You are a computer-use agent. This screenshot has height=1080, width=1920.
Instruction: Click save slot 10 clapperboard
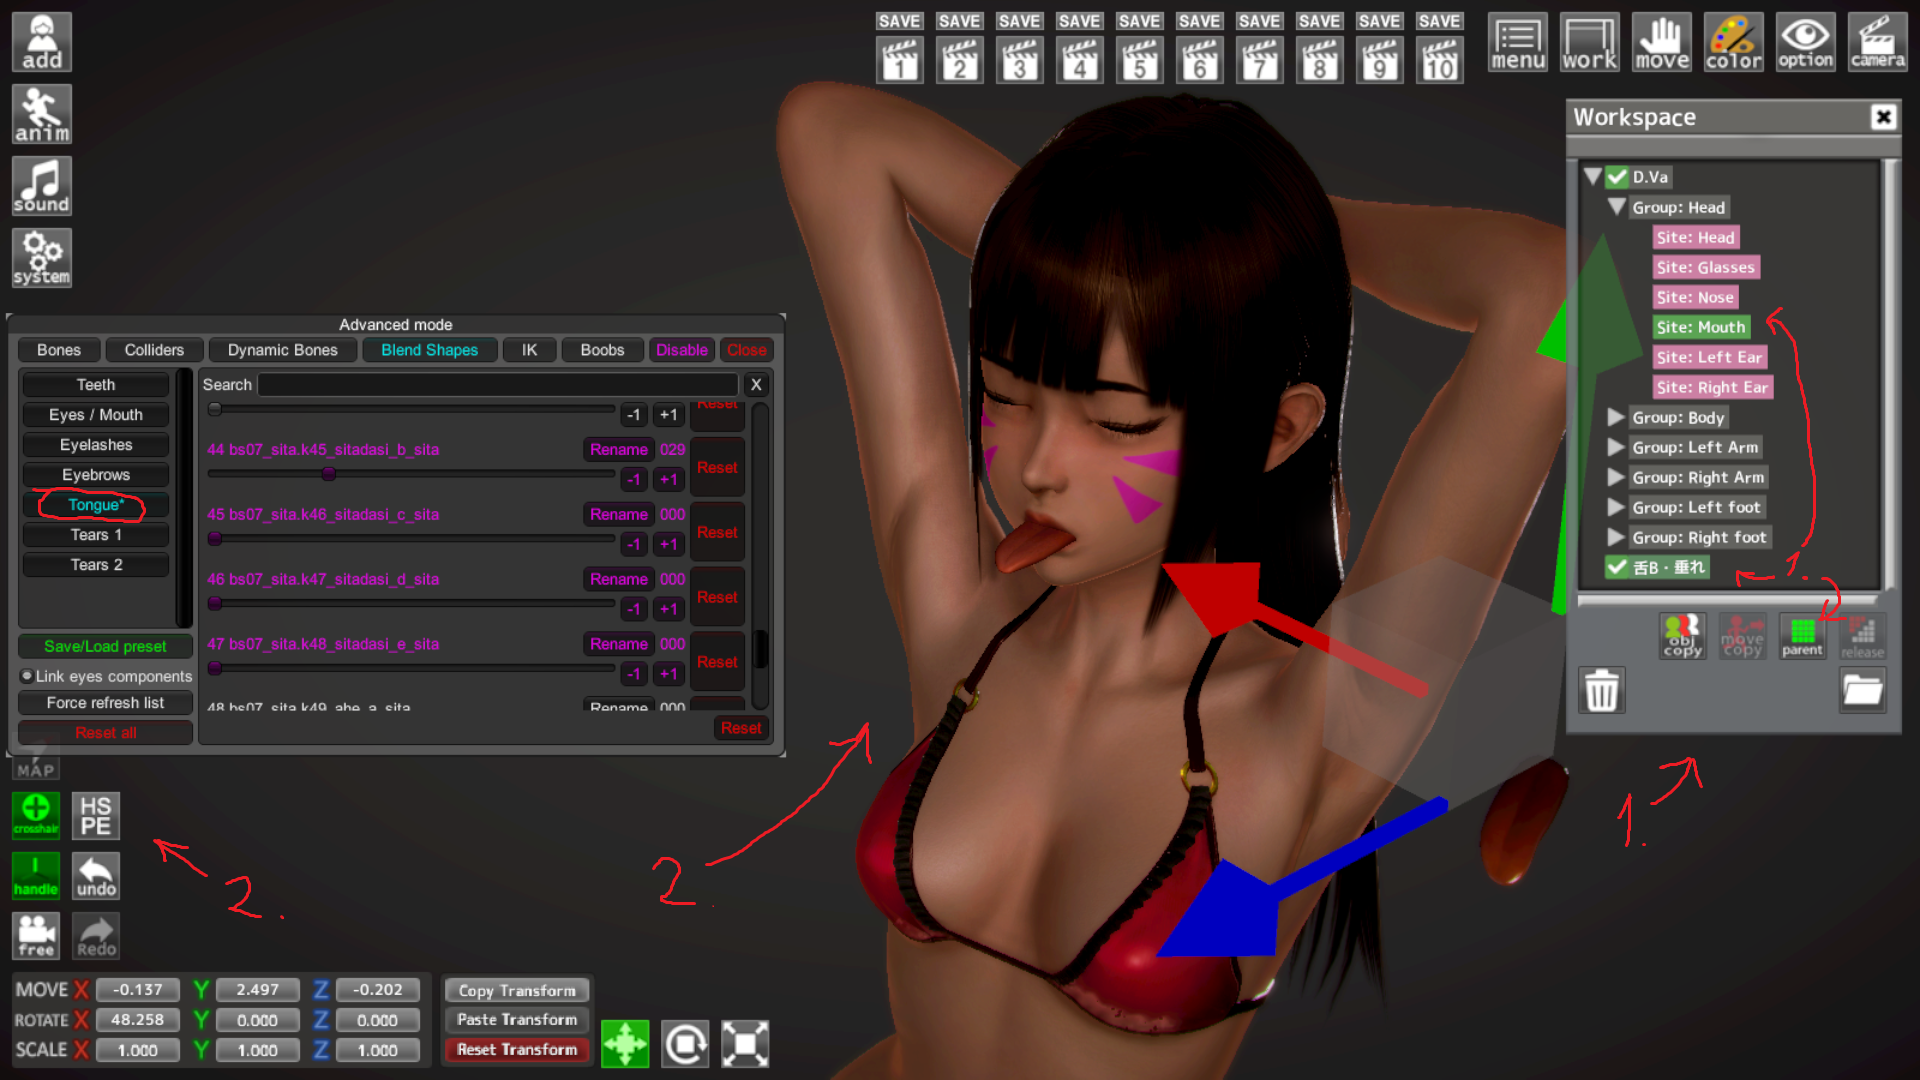point(1440,60)
